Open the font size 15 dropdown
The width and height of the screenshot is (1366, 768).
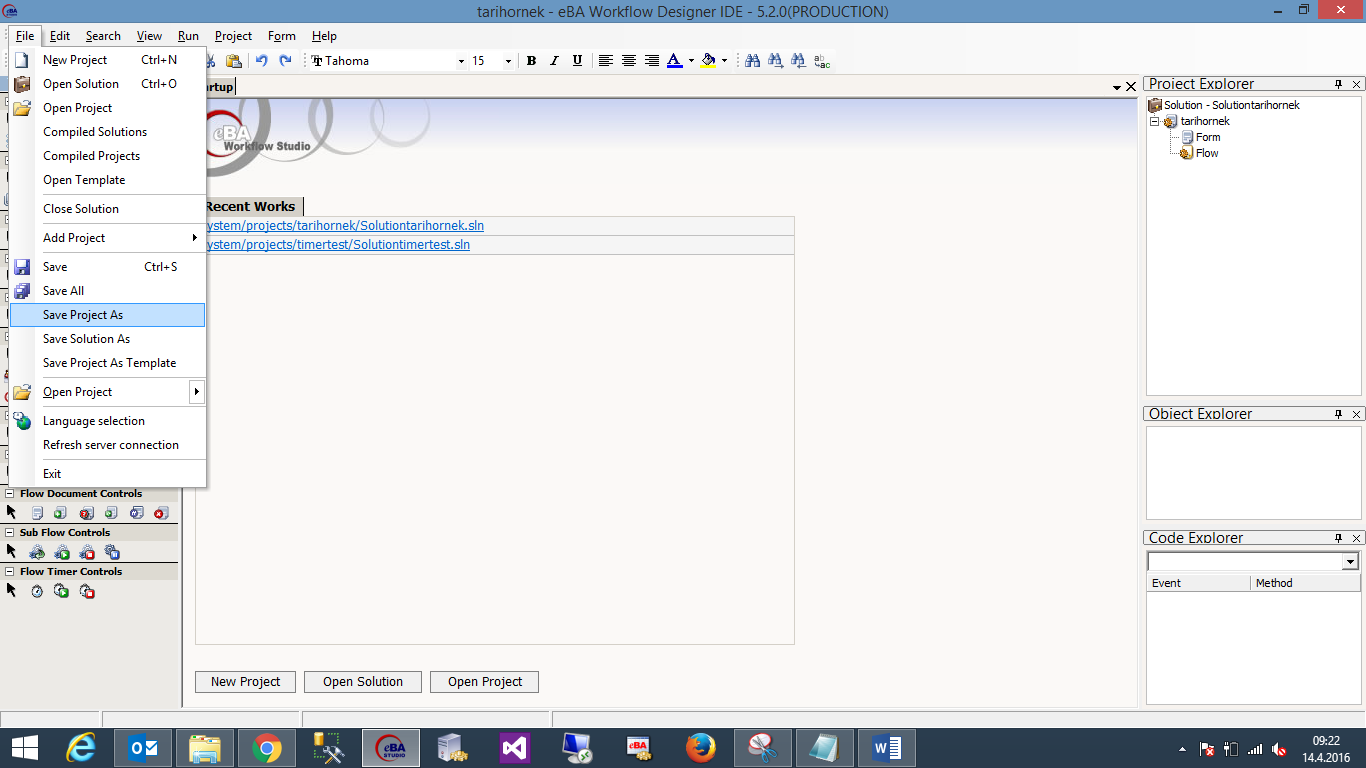(508, 61)
